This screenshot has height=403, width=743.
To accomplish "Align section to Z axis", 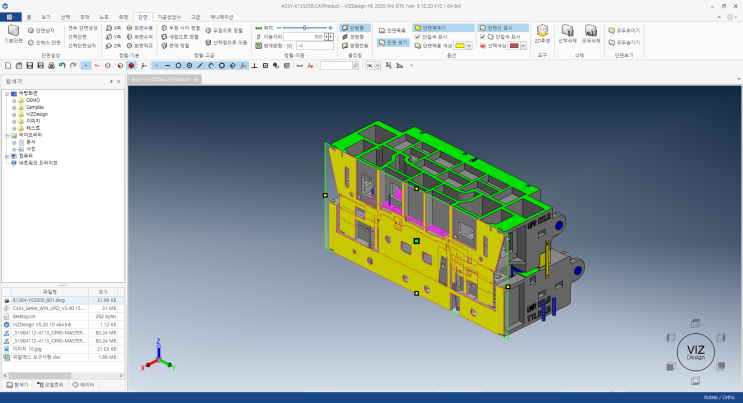I will [113, 46].
